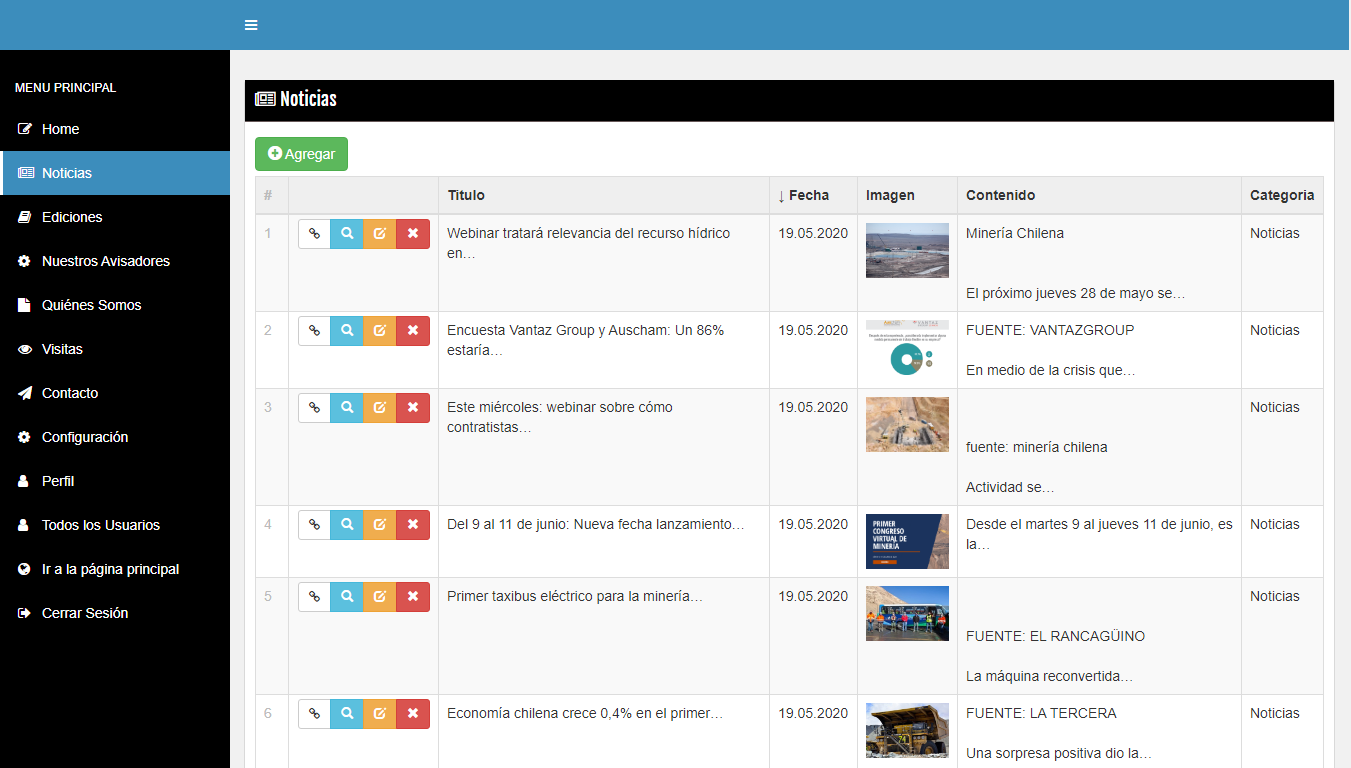Click the magnifier view icon in row 2
The image size is (1351, 768).
click(347, 331)
